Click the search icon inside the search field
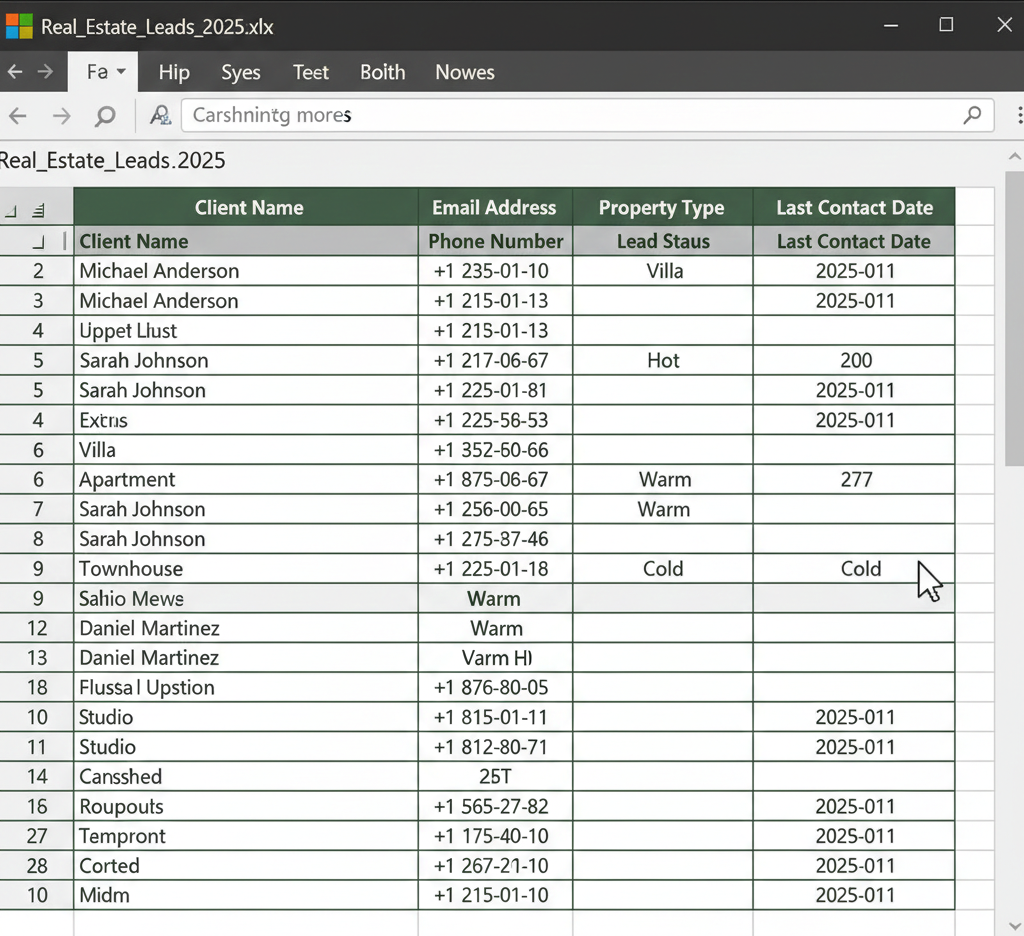Image resolution: width=1024 pixels, height=936 pixels. click(x=972, y=115)
